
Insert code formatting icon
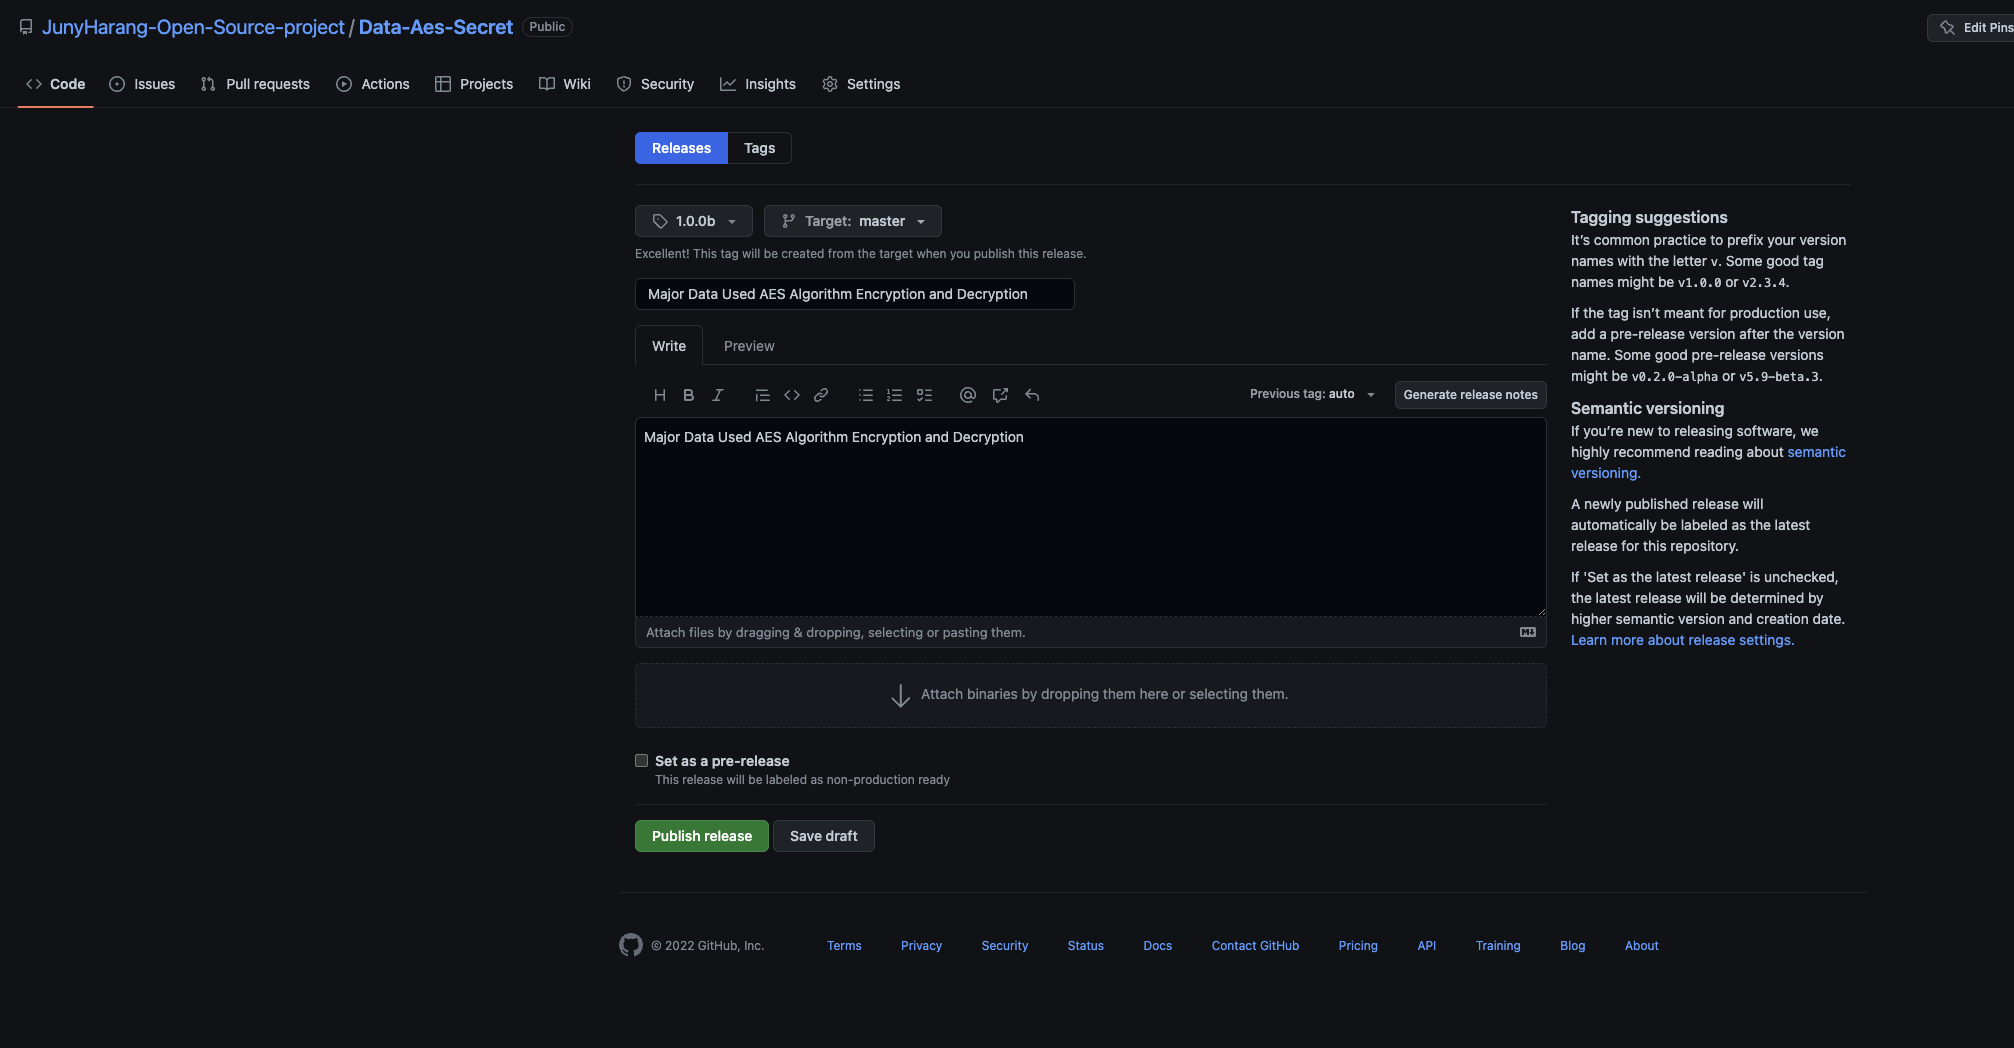(792, 395)
